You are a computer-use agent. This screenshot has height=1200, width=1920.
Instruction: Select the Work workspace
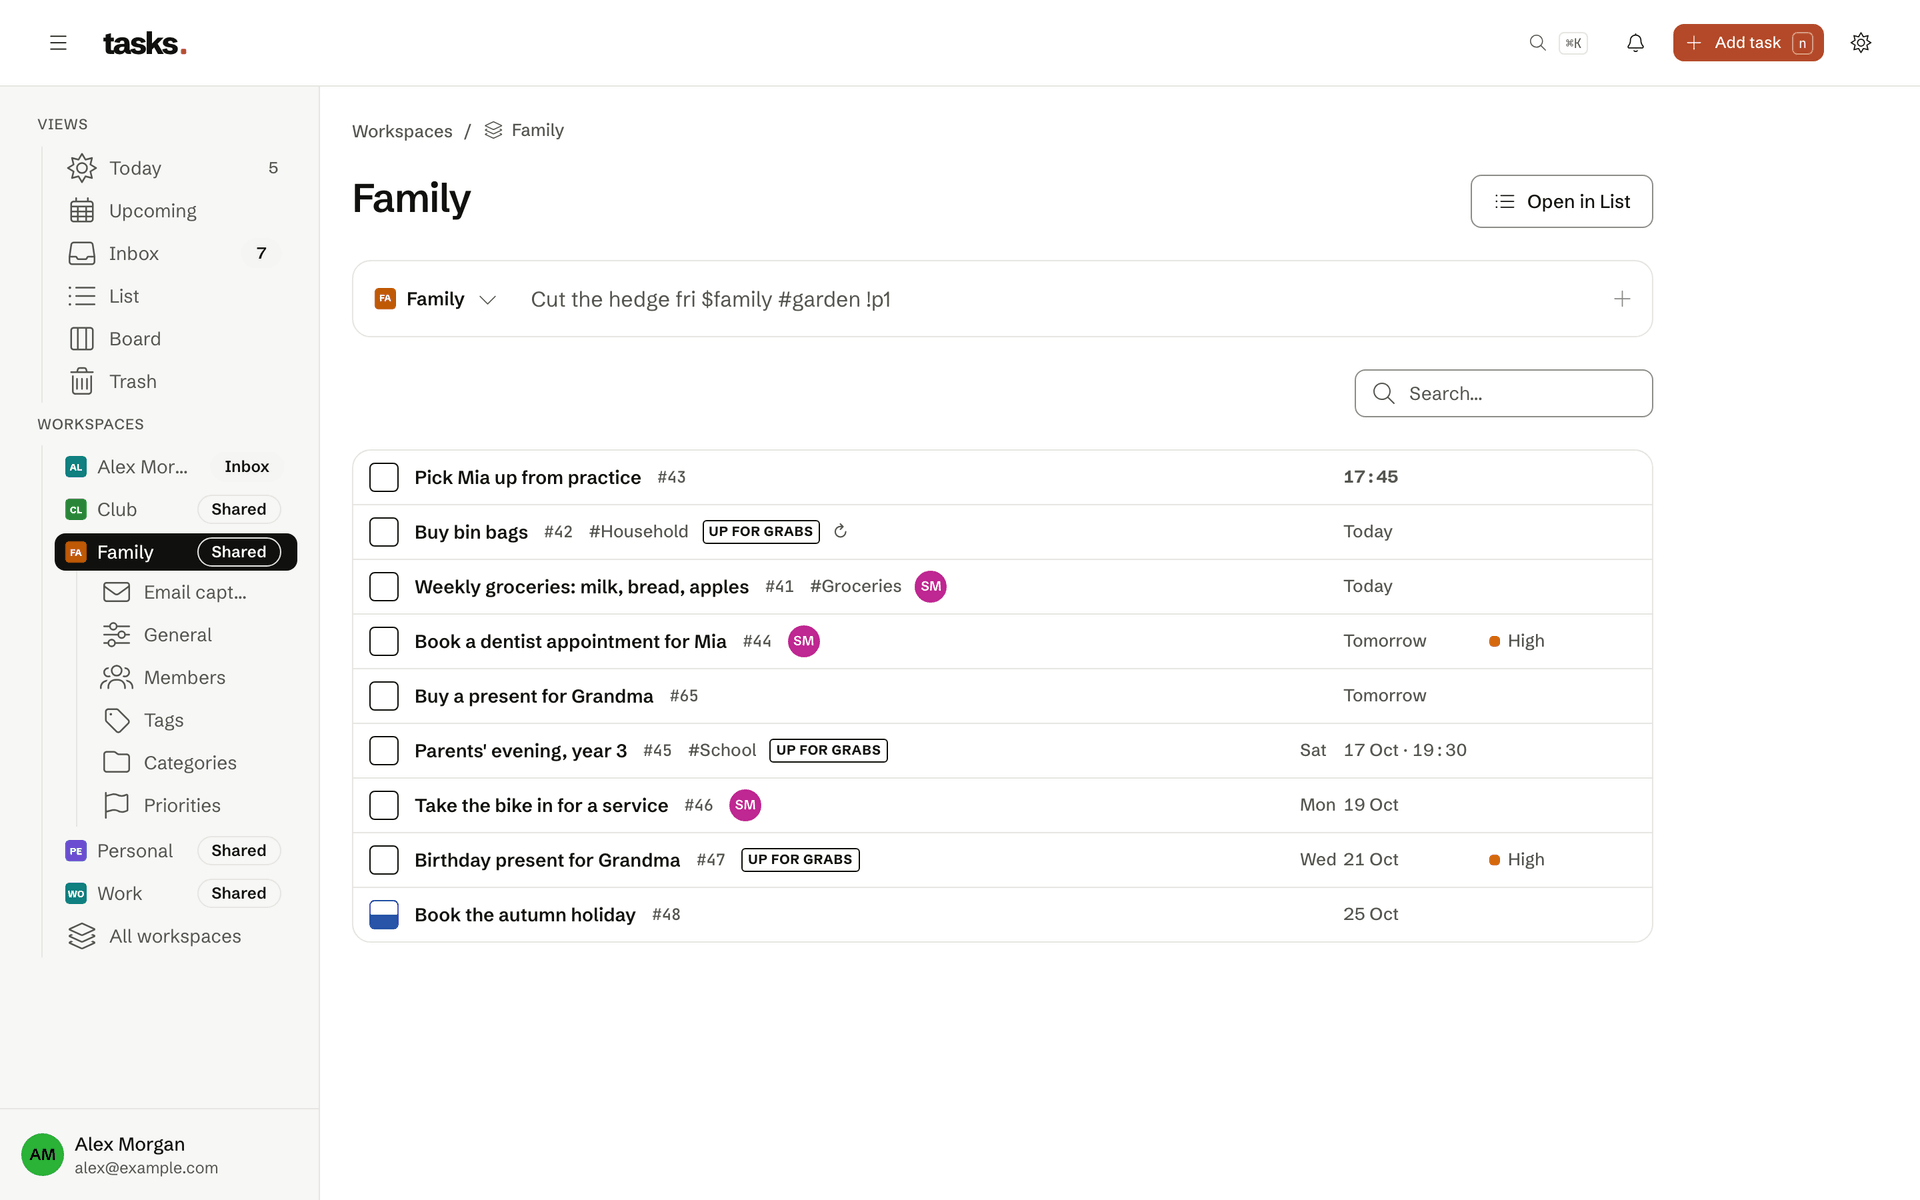[x=174, y=893]
